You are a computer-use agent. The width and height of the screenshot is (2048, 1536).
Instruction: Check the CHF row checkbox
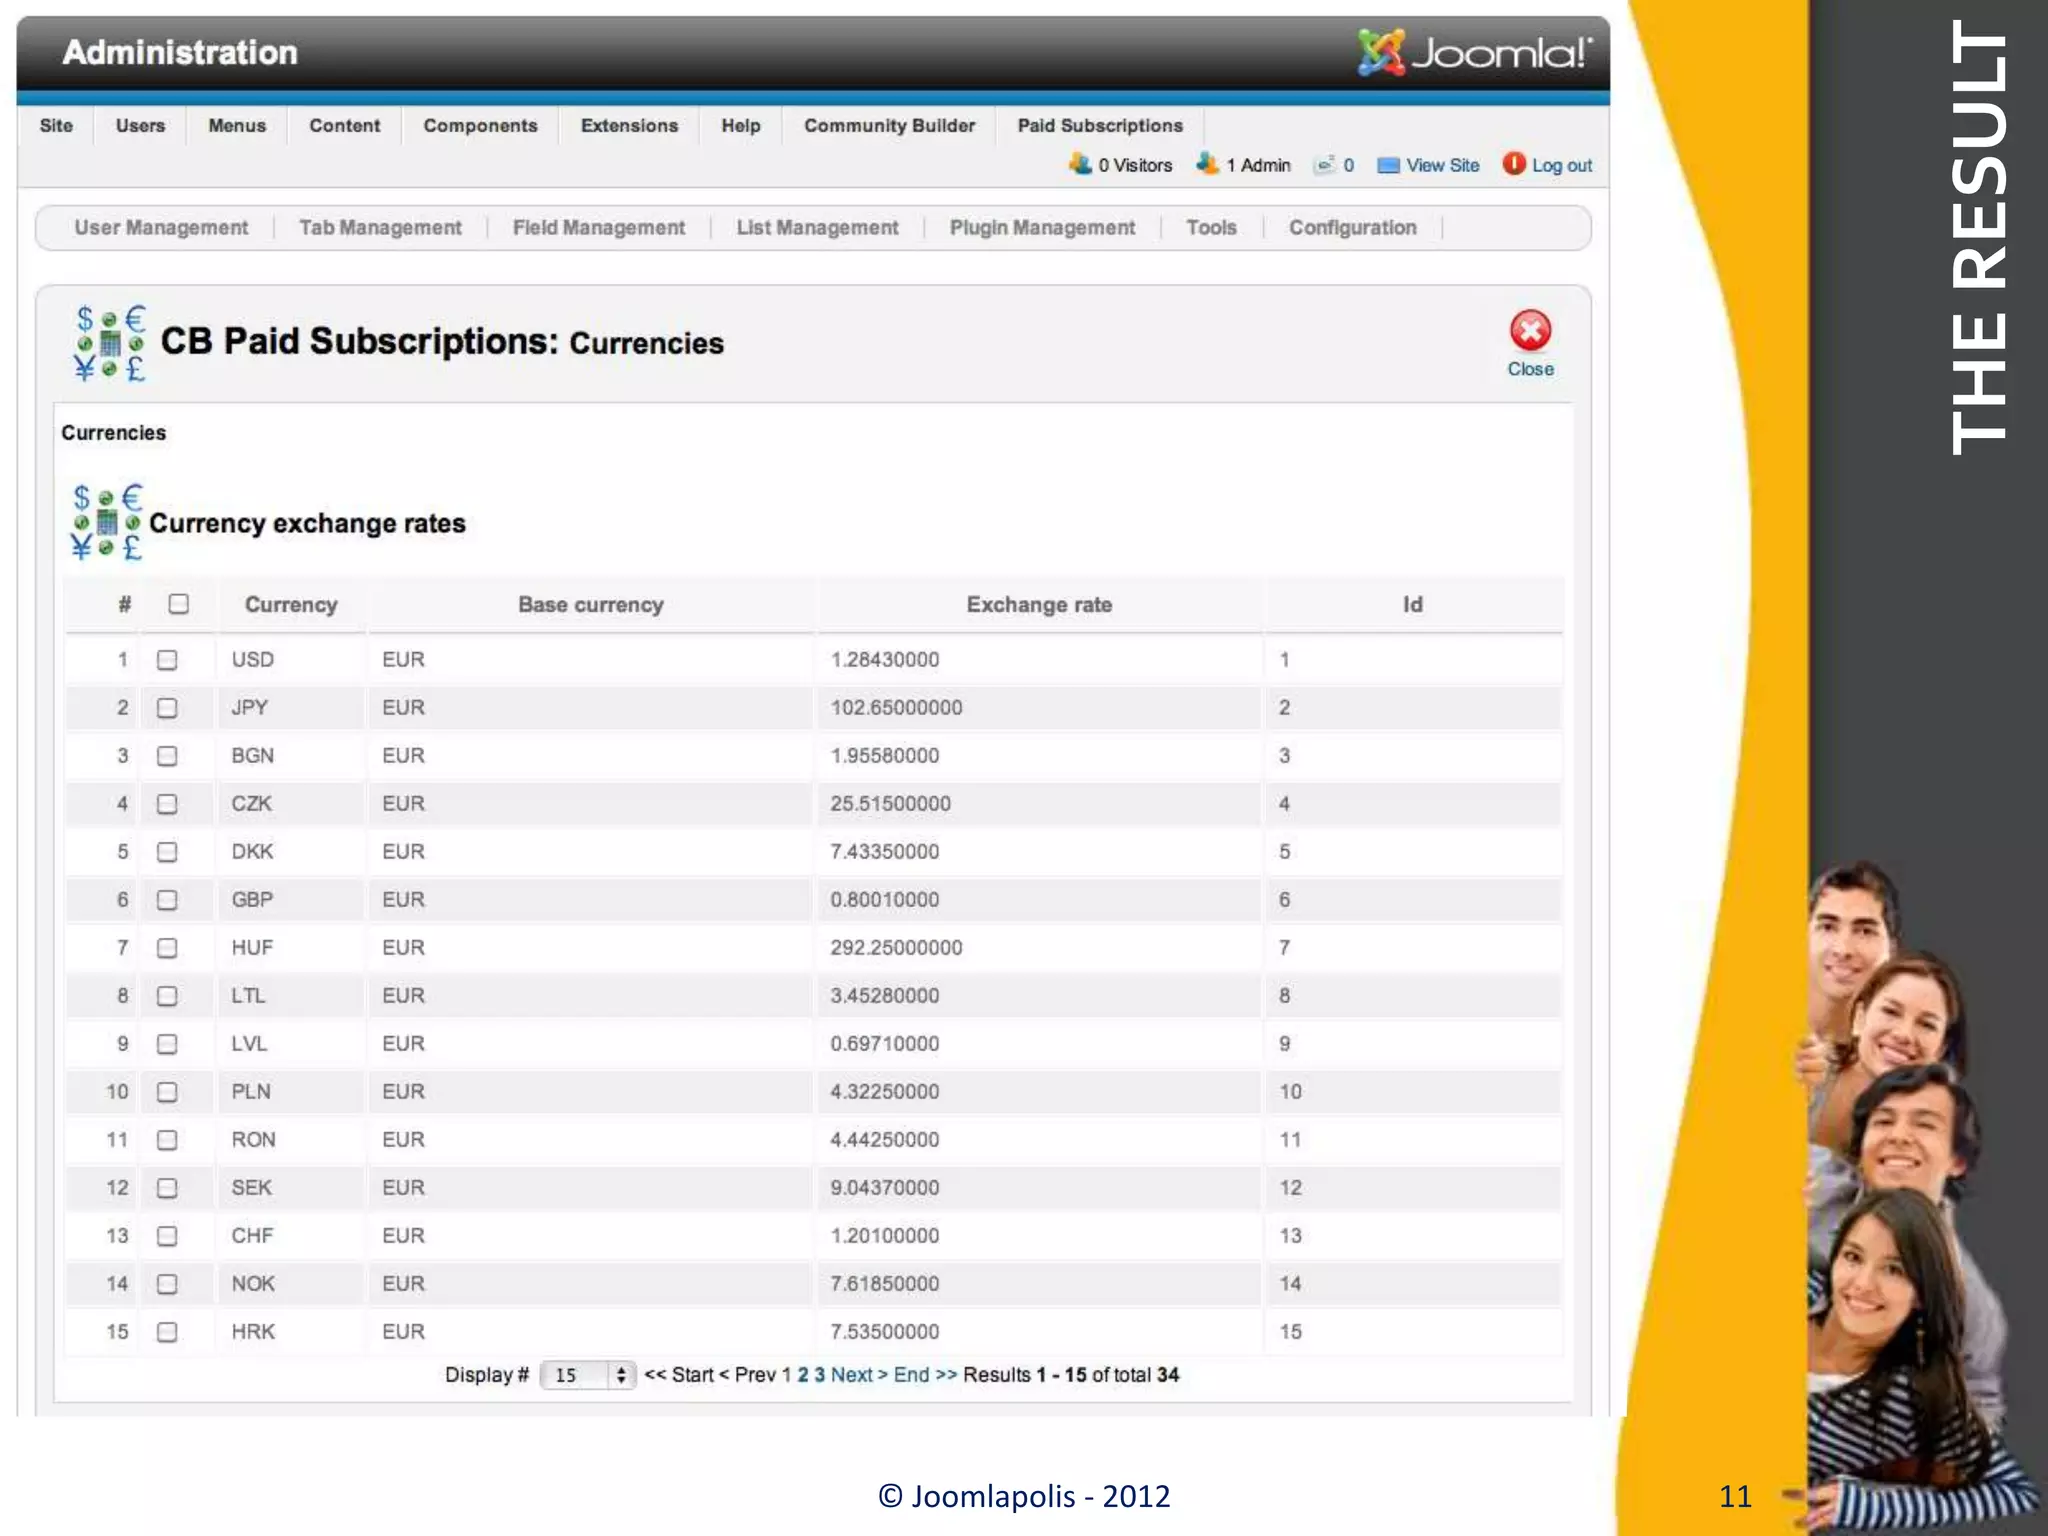tap(167, 1236)
